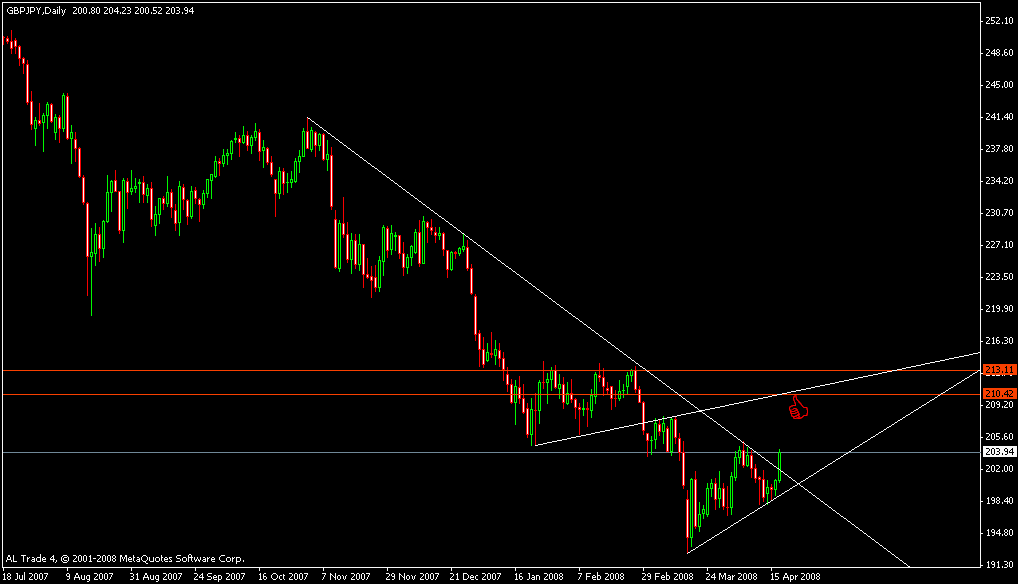Image resolution: width=1018 pixels, height=584 pixels.
Task: Click the 227.10 price scale value
Action: click(x=999, y=245)
